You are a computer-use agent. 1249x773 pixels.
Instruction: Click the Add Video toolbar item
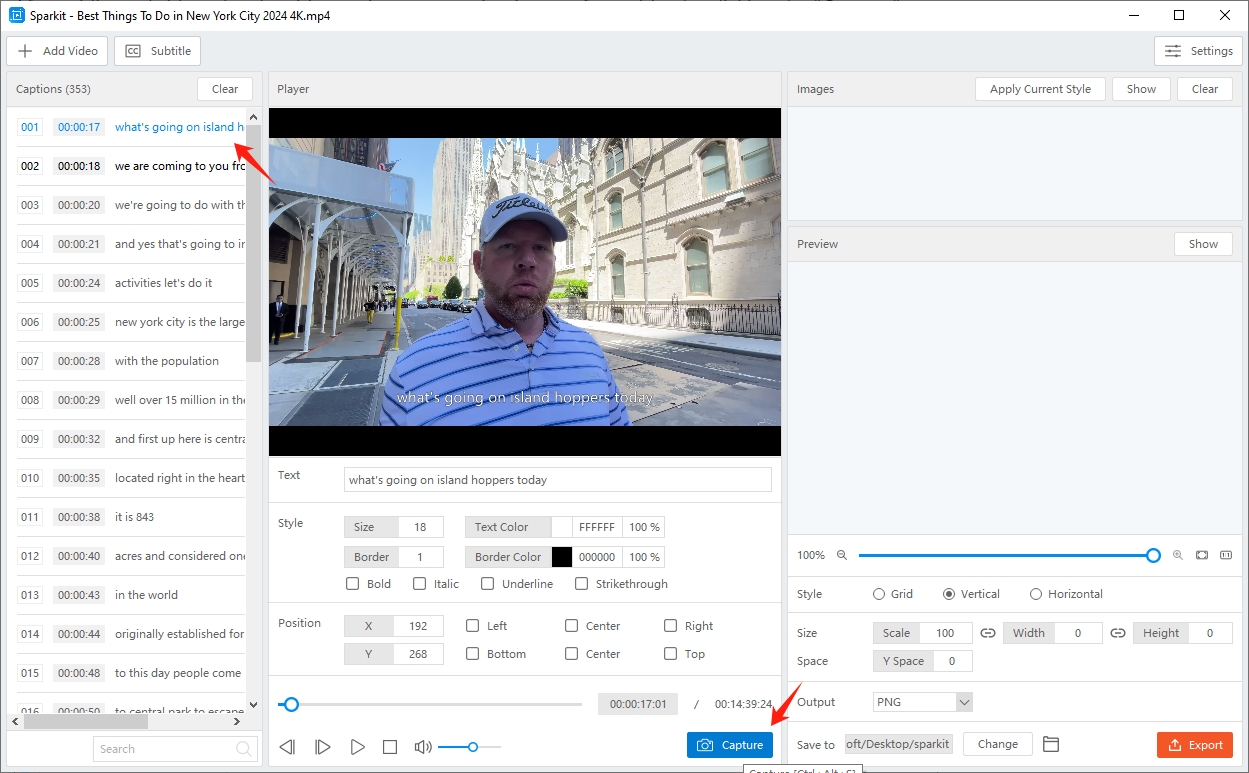click(x=57, y=50)
